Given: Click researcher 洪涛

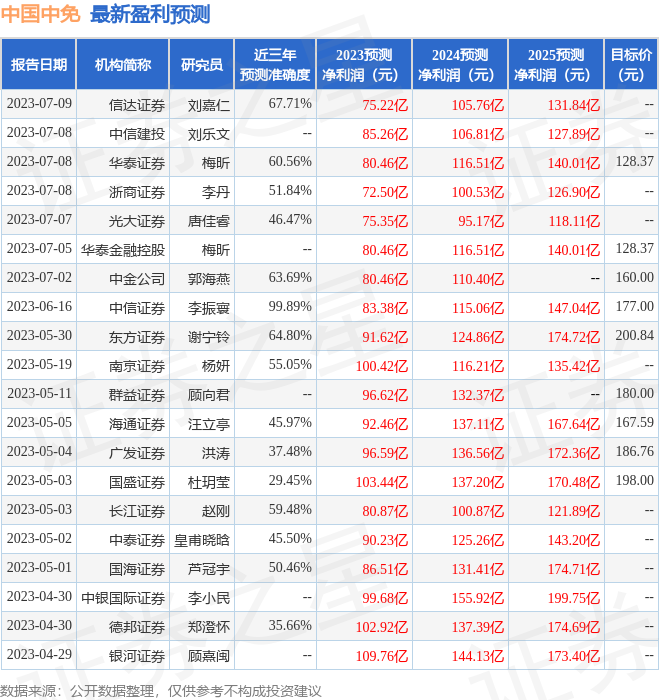Looking at the screenshot, I should click(216, 453).
